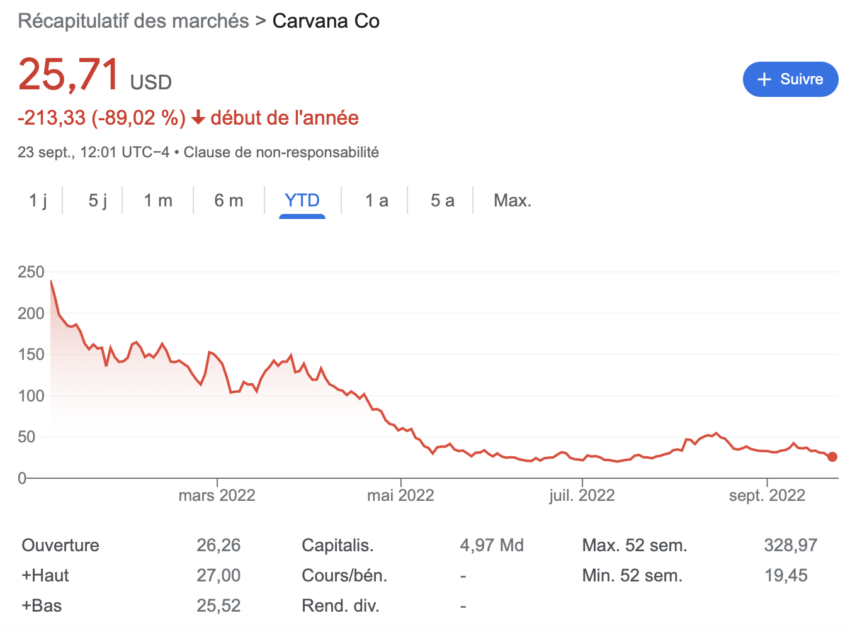Image resolution: width=850 pixels, height=628 pixels.
Task: Follow the stock with Suivre button
Action: tap(790, 79)
